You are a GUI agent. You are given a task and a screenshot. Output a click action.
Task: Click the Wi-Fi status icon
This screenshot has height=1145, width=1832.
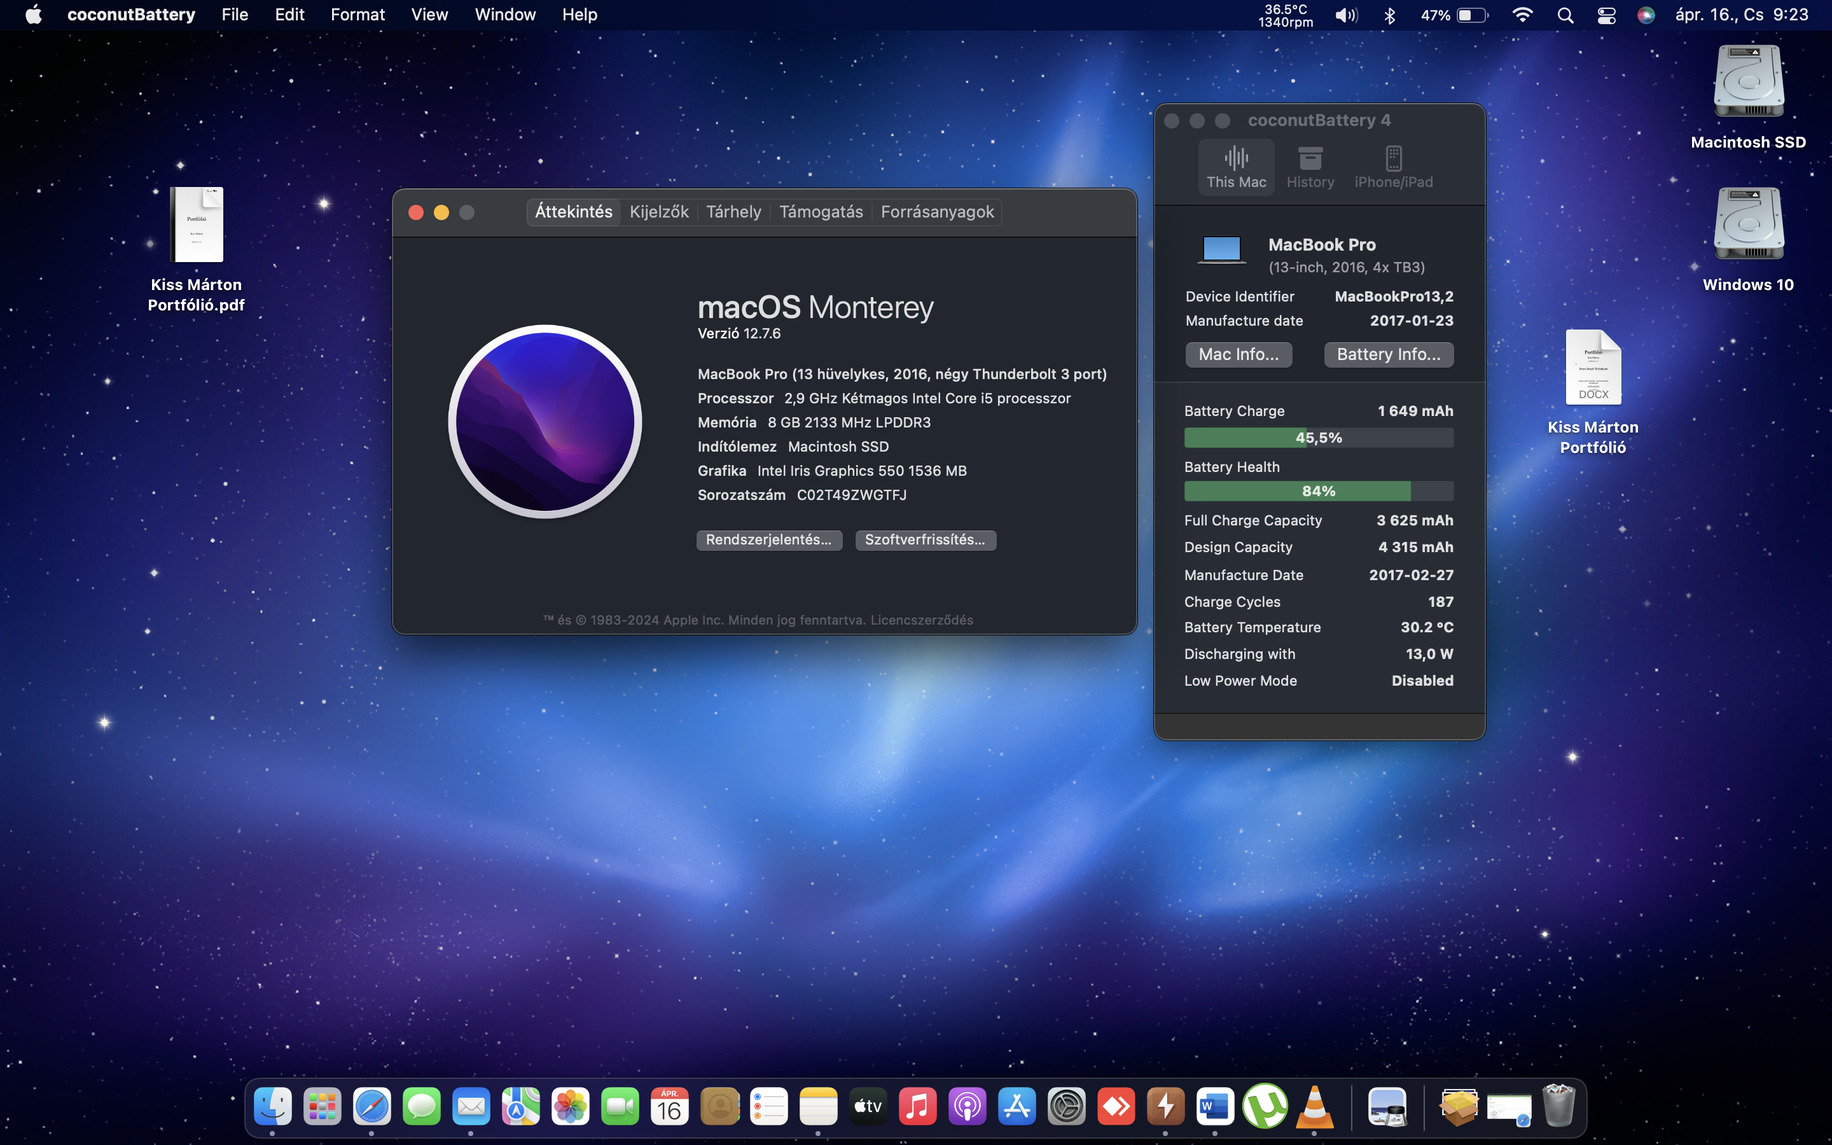tap(1522, 15)
